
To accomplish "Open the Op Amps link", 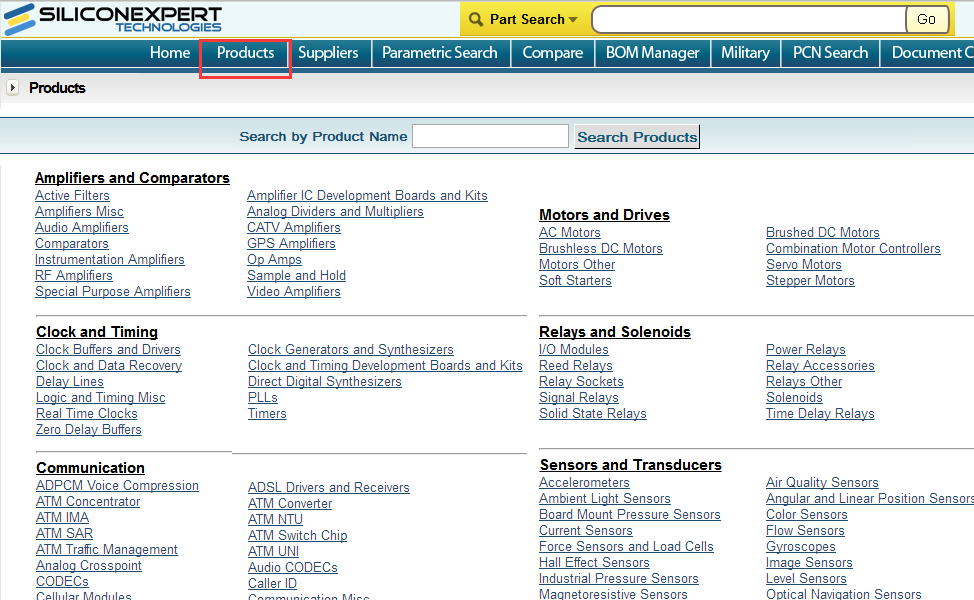I will point(274,260).
